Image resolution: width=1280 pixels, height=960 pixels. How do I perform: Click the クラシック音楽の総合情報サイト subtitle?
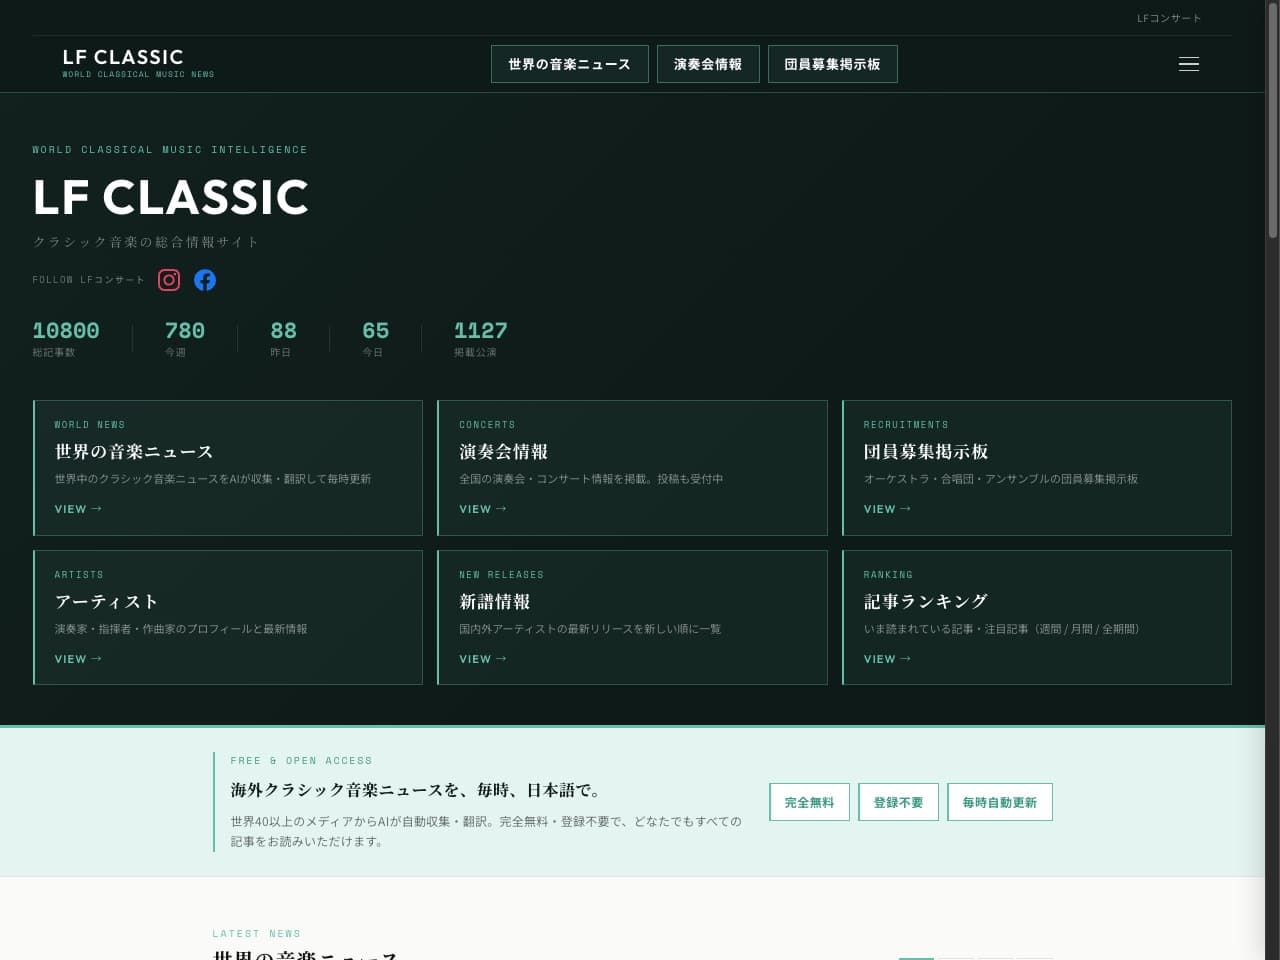146,242
